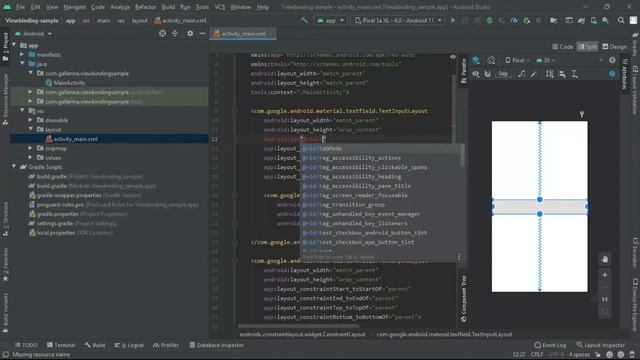Click the top constraint handle on the preview
Screen dimensions: 640x360
point(540,200)
